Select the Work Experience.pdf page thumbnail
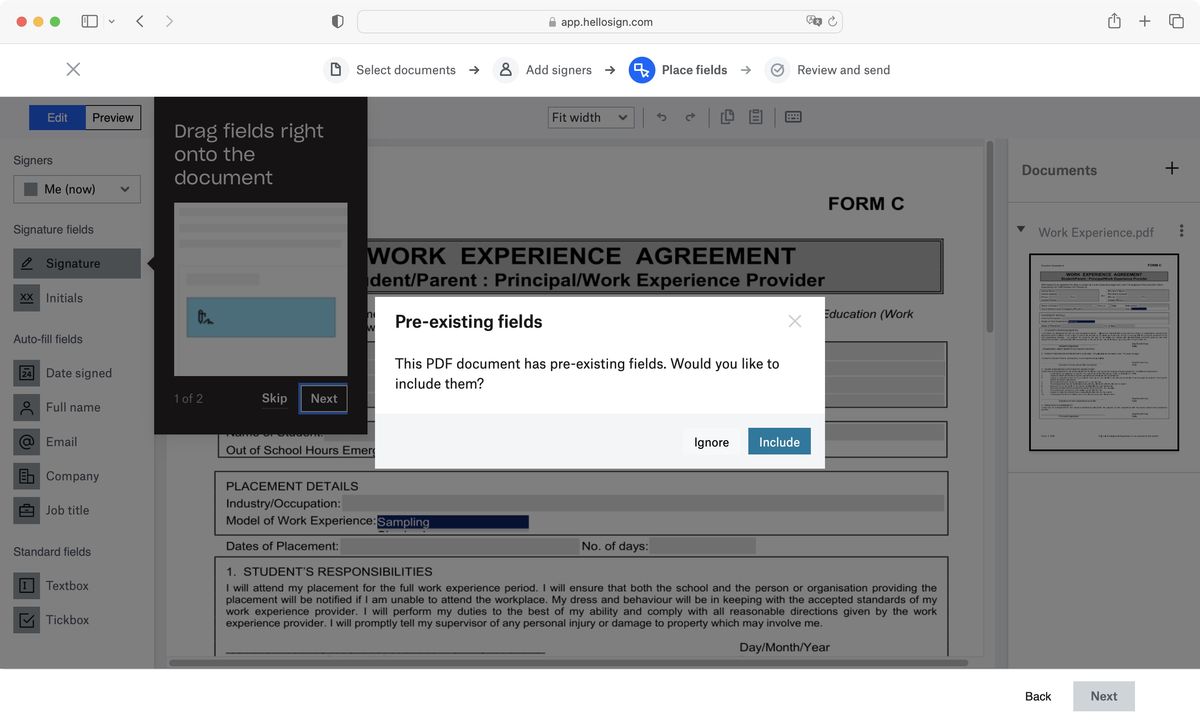 point(1103,352)
